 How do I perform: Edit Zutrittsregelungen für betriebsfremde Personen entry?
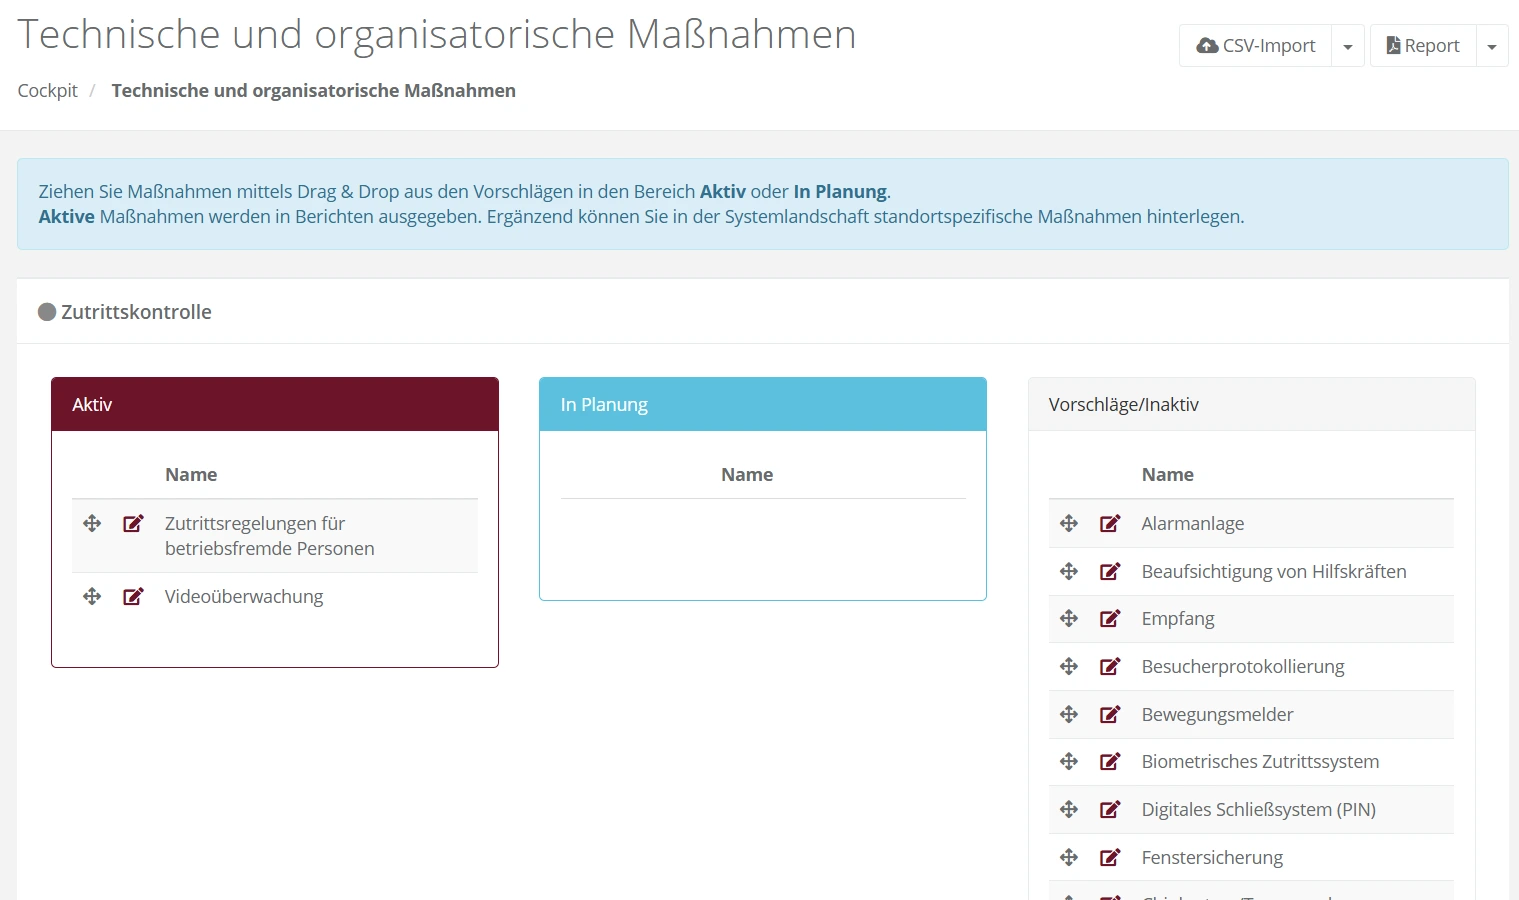pos(133,524)
